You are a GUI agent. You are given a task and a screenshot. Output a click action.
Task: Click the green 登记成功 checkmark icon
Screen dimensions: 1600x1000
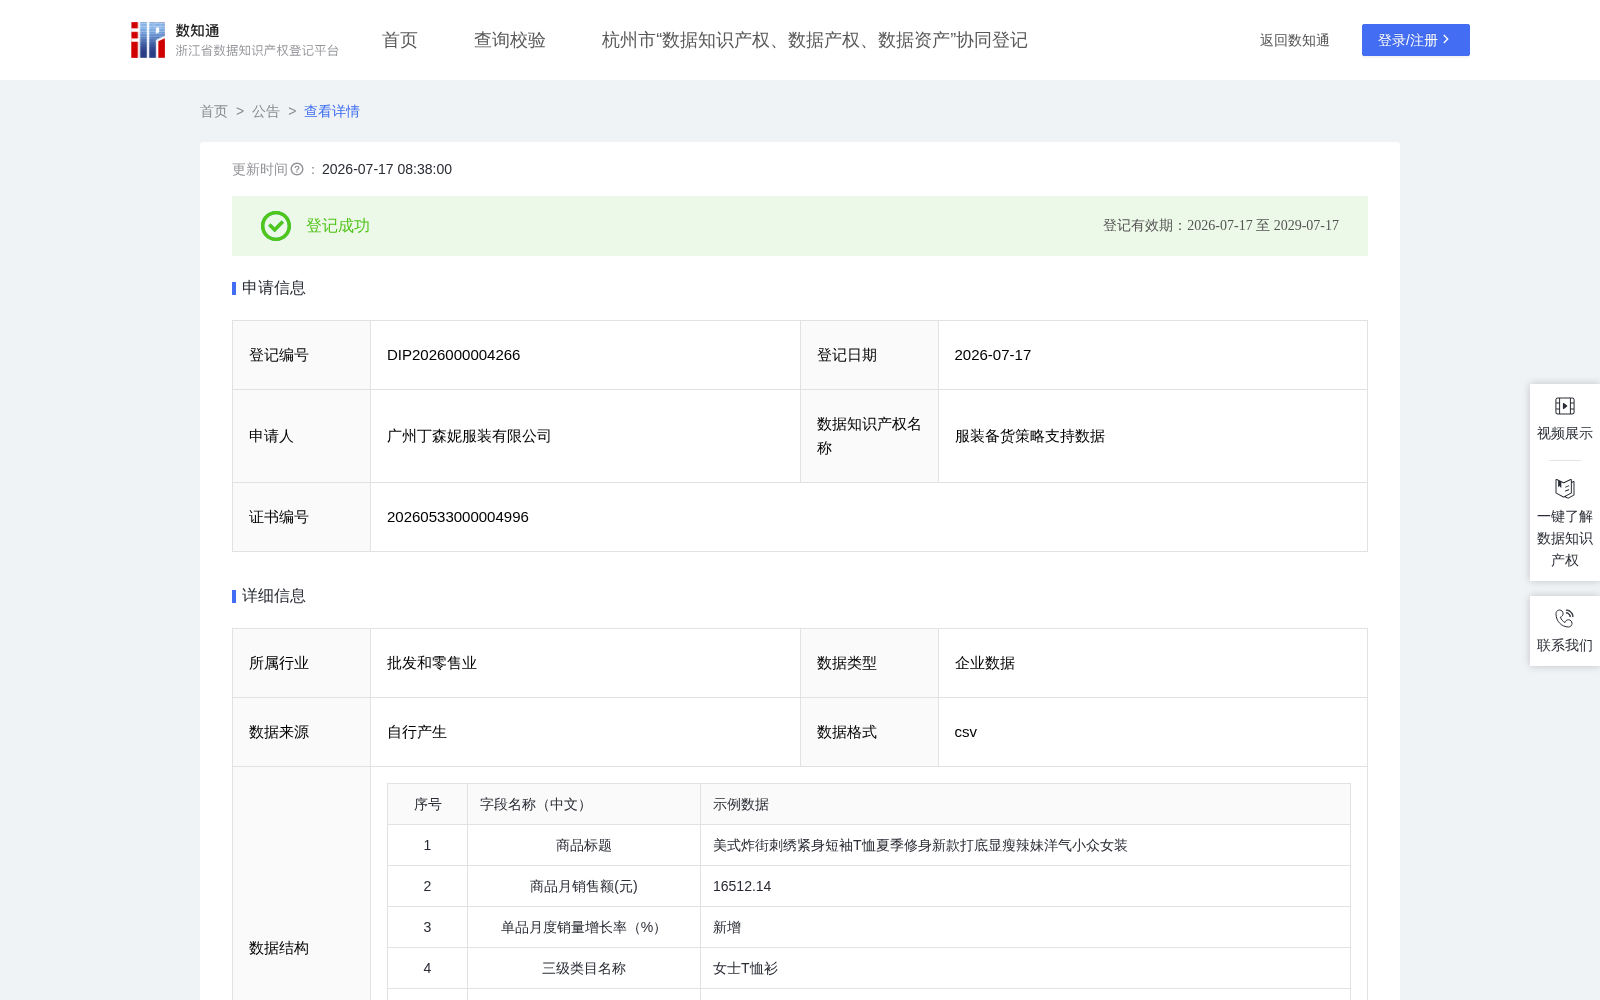276,226
